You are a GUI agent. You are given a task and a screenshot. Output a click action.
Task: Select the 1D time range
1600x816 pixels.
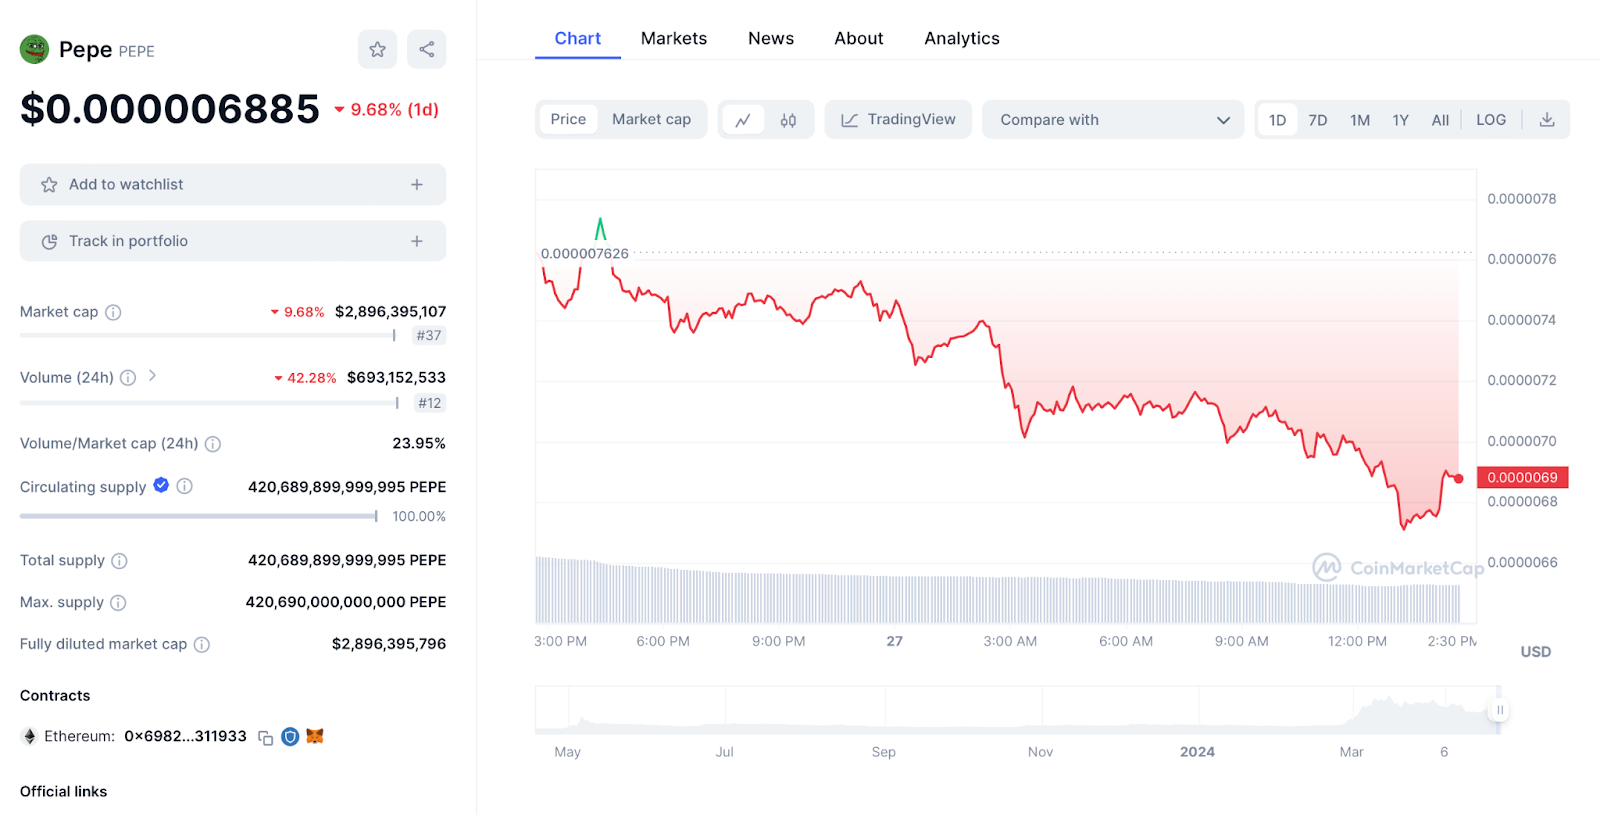(x=1277, y=120)
